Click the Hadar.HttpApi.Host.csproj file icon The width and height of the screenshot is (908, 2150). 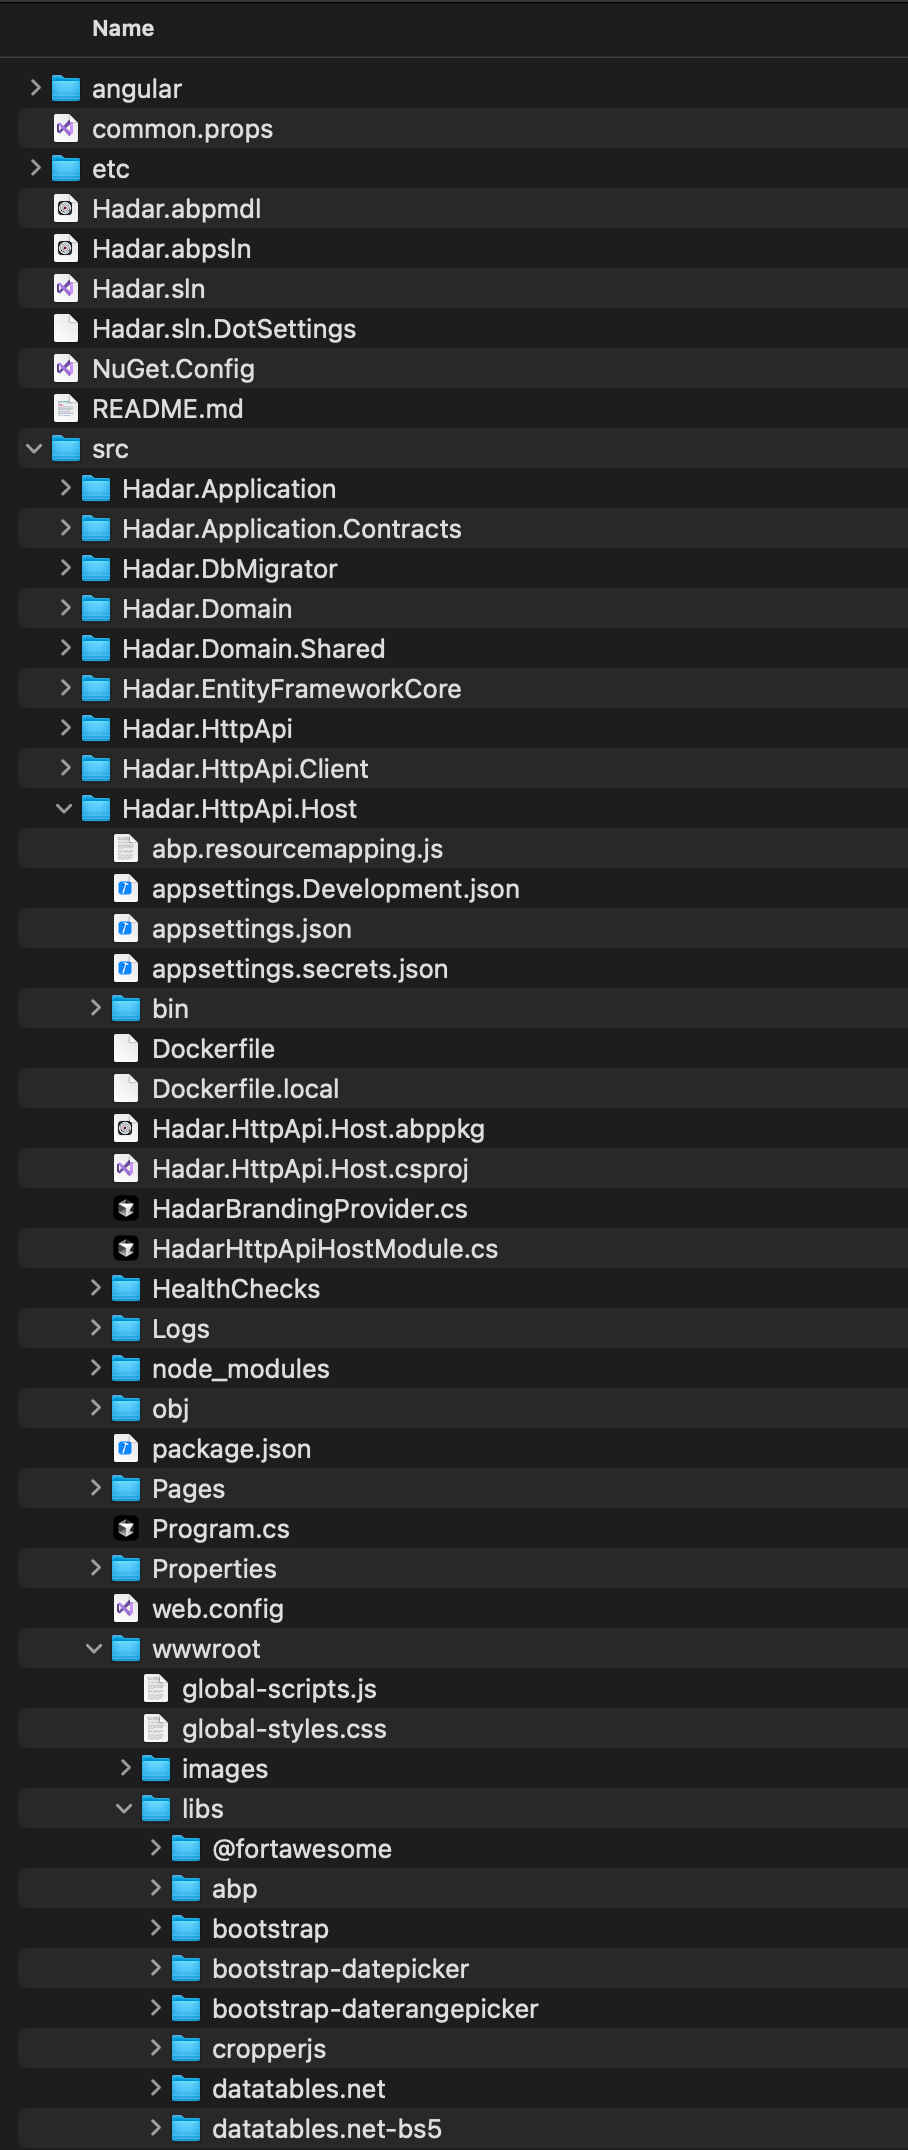coord(126,1168)
